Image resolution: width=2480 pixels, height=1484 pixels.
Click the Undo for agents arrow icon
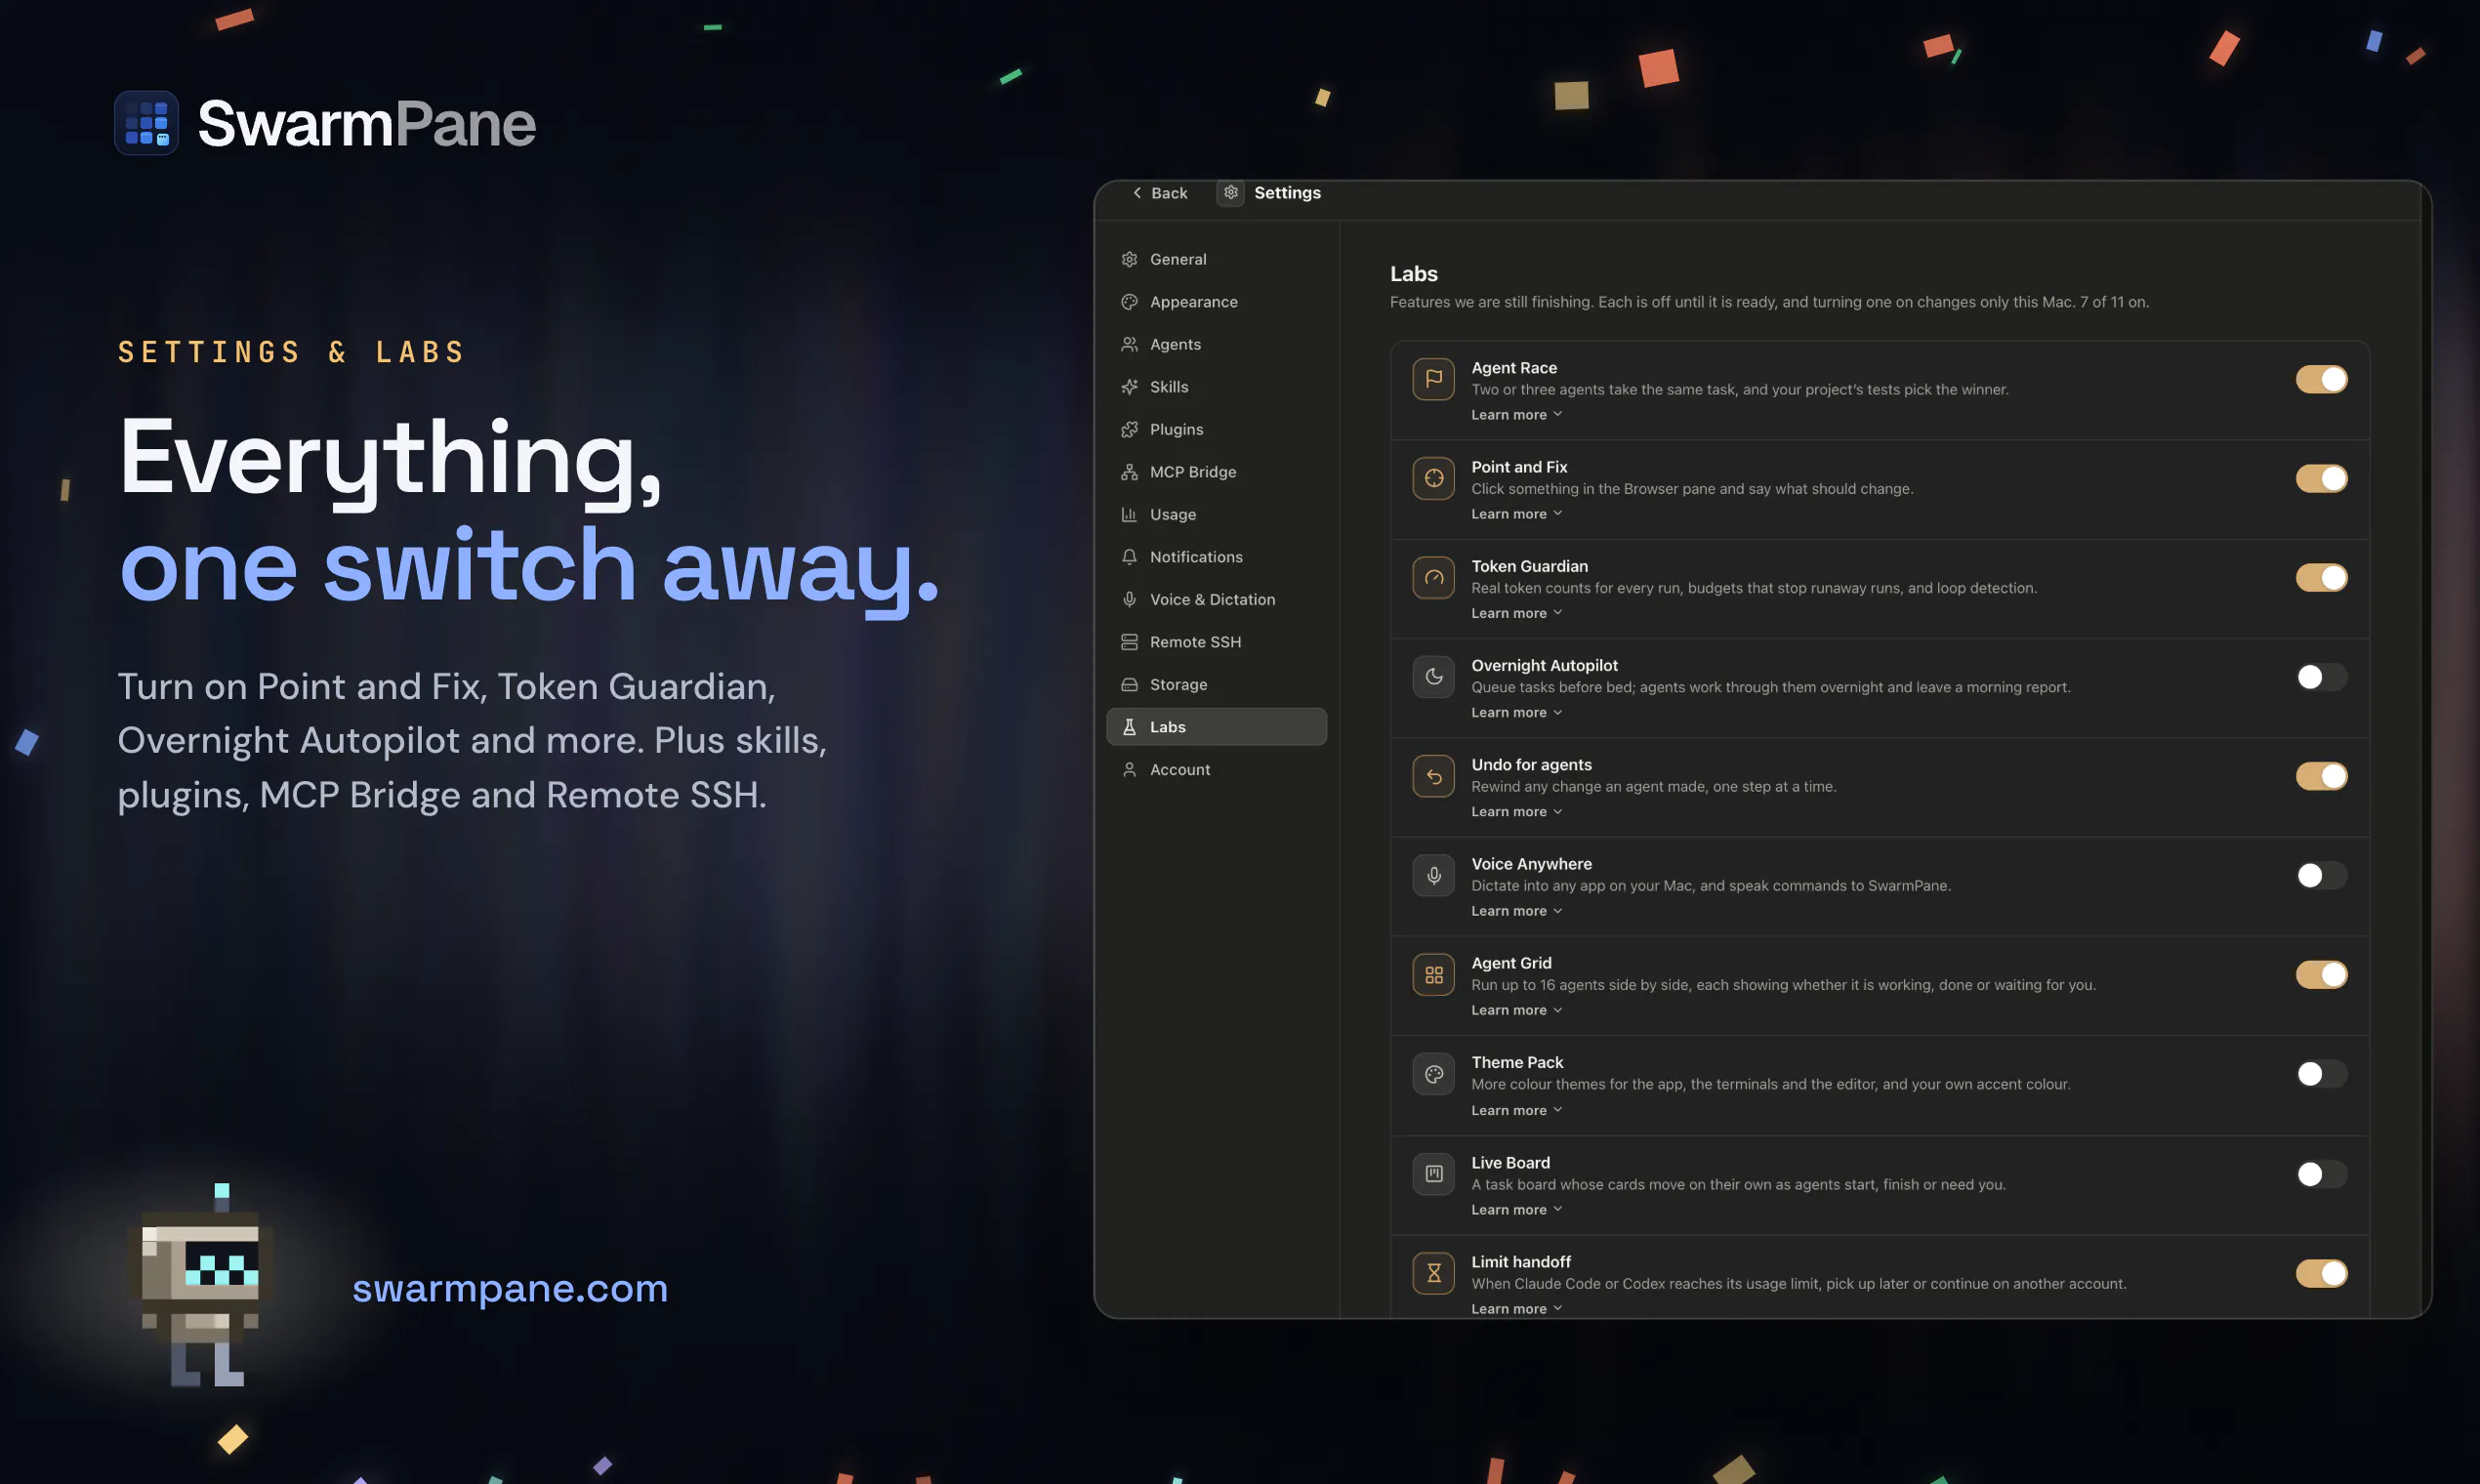coord(1433,776)
